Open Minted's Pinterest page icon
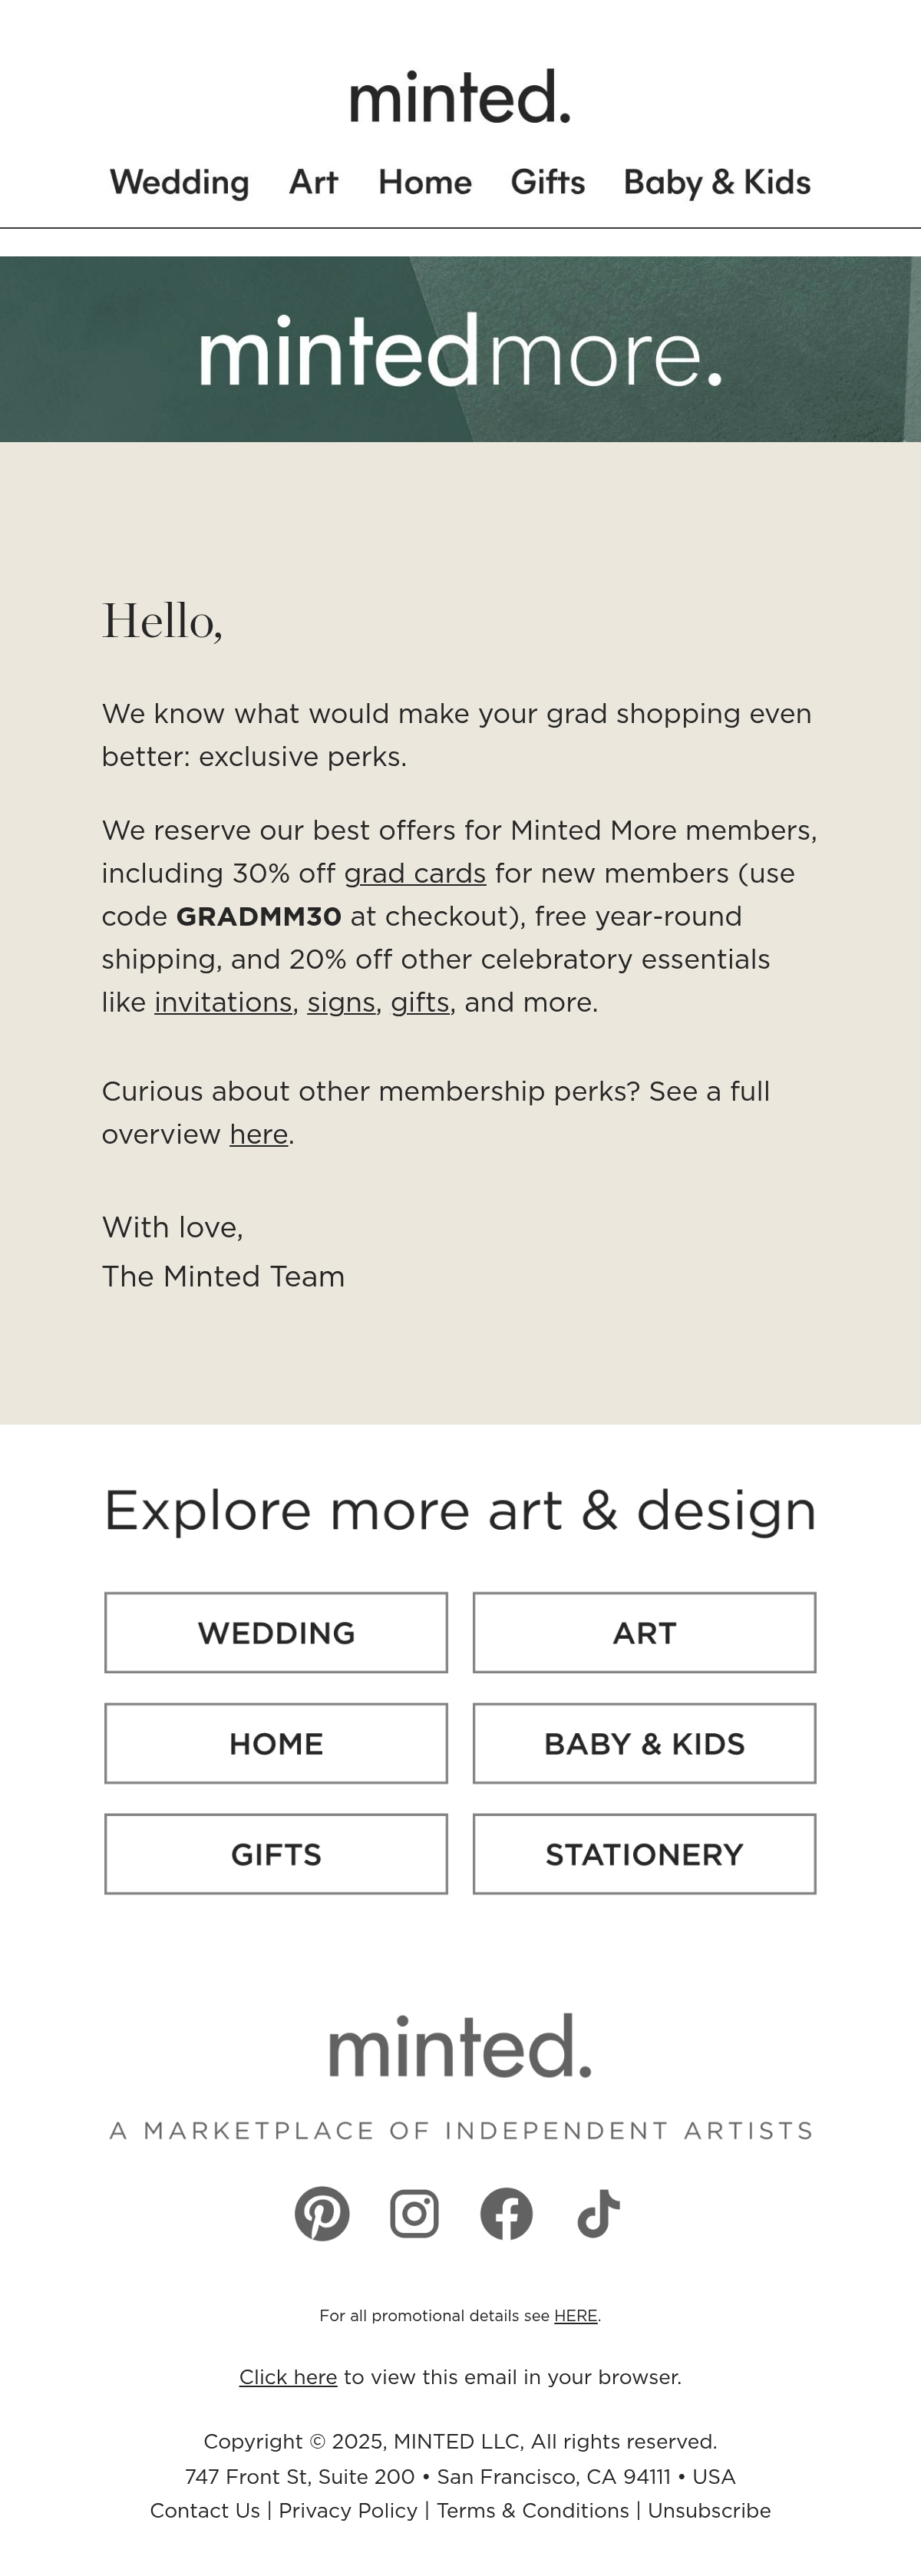 pyautogui.click(x=322, y=2213)
